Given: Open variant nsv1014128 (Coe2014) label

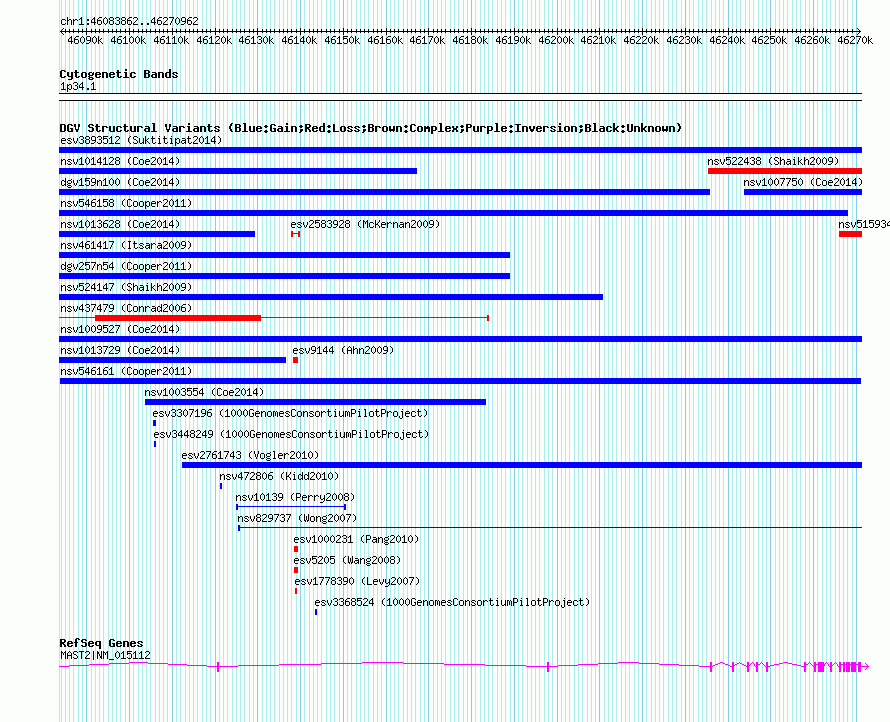Looking at the screenshot, I should click(x=120, y=161).
